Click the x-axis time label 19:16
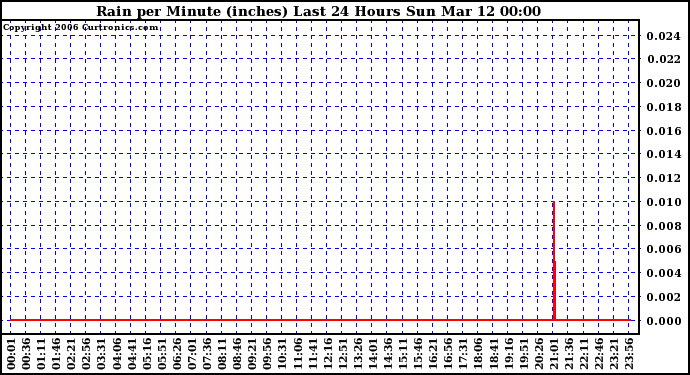Image resolution: width=690 pixels, height=375 pixels. (509, 354)
